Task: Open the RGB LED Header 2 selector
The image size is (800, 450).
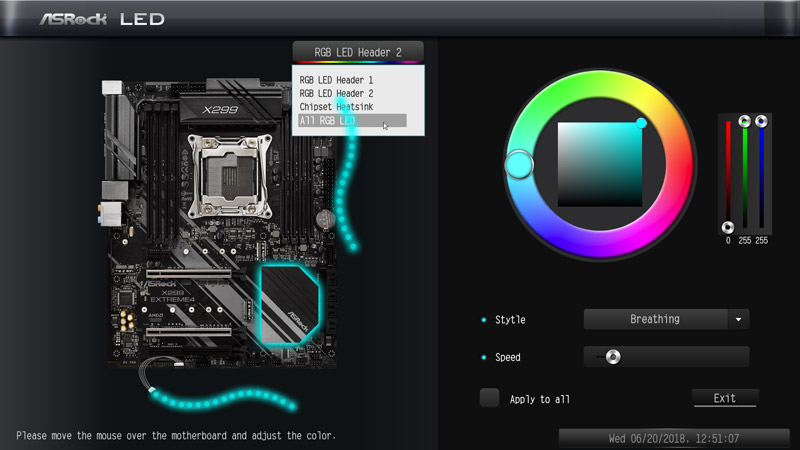Action: 358,52
